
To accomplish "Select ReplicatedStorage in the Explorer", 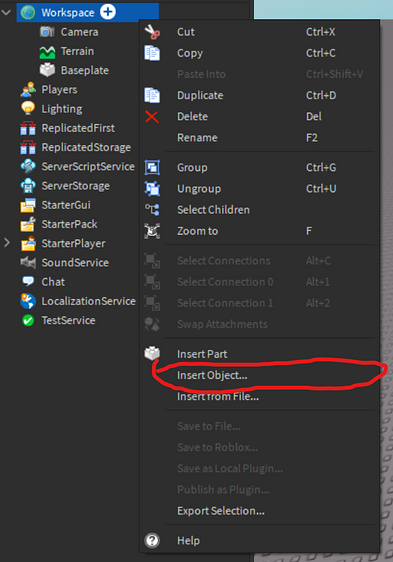I will pos(86,147).
